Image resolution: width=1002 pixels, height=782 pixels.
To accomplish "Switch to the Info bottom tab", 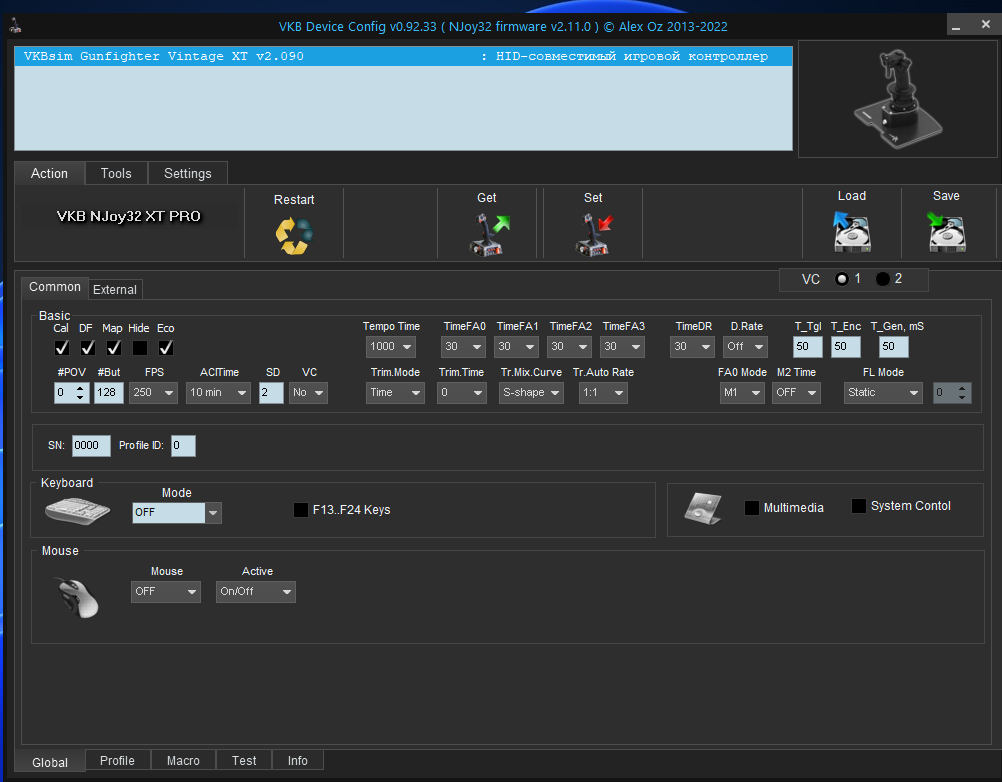I will pyautogui.click(x=298, y=760).
